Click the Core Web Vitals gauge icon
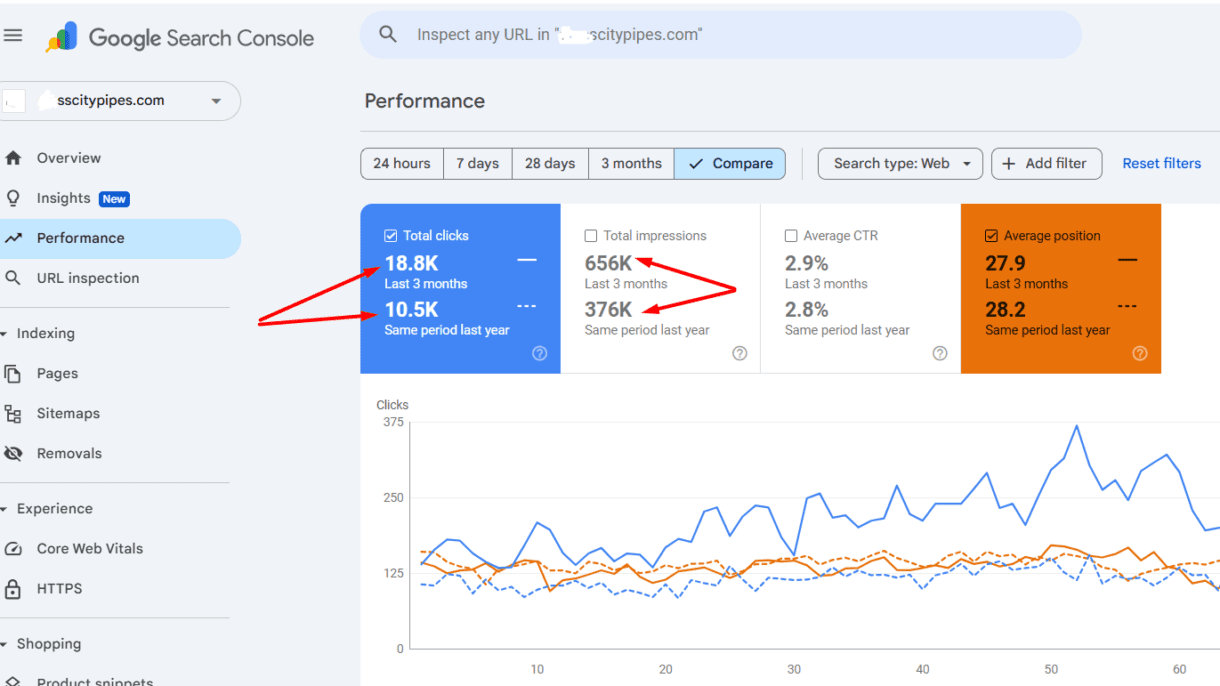 pos(13,548)
